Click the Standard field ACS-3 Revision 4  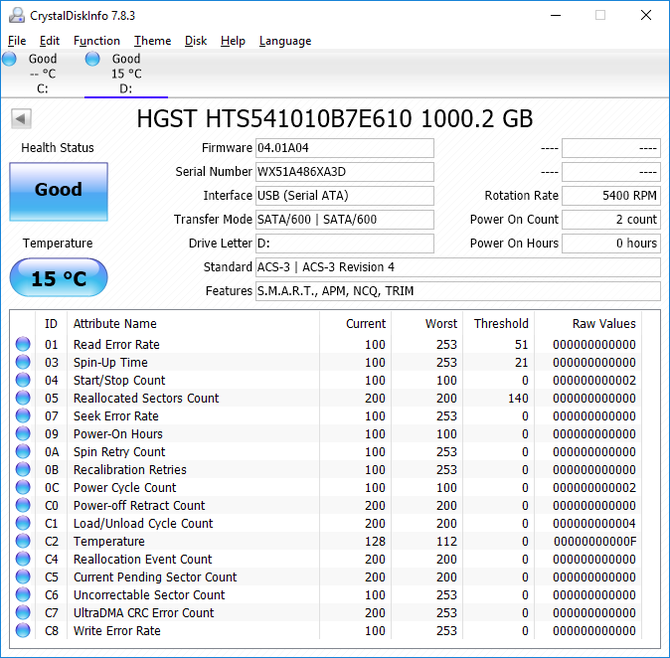coord(458,267)
